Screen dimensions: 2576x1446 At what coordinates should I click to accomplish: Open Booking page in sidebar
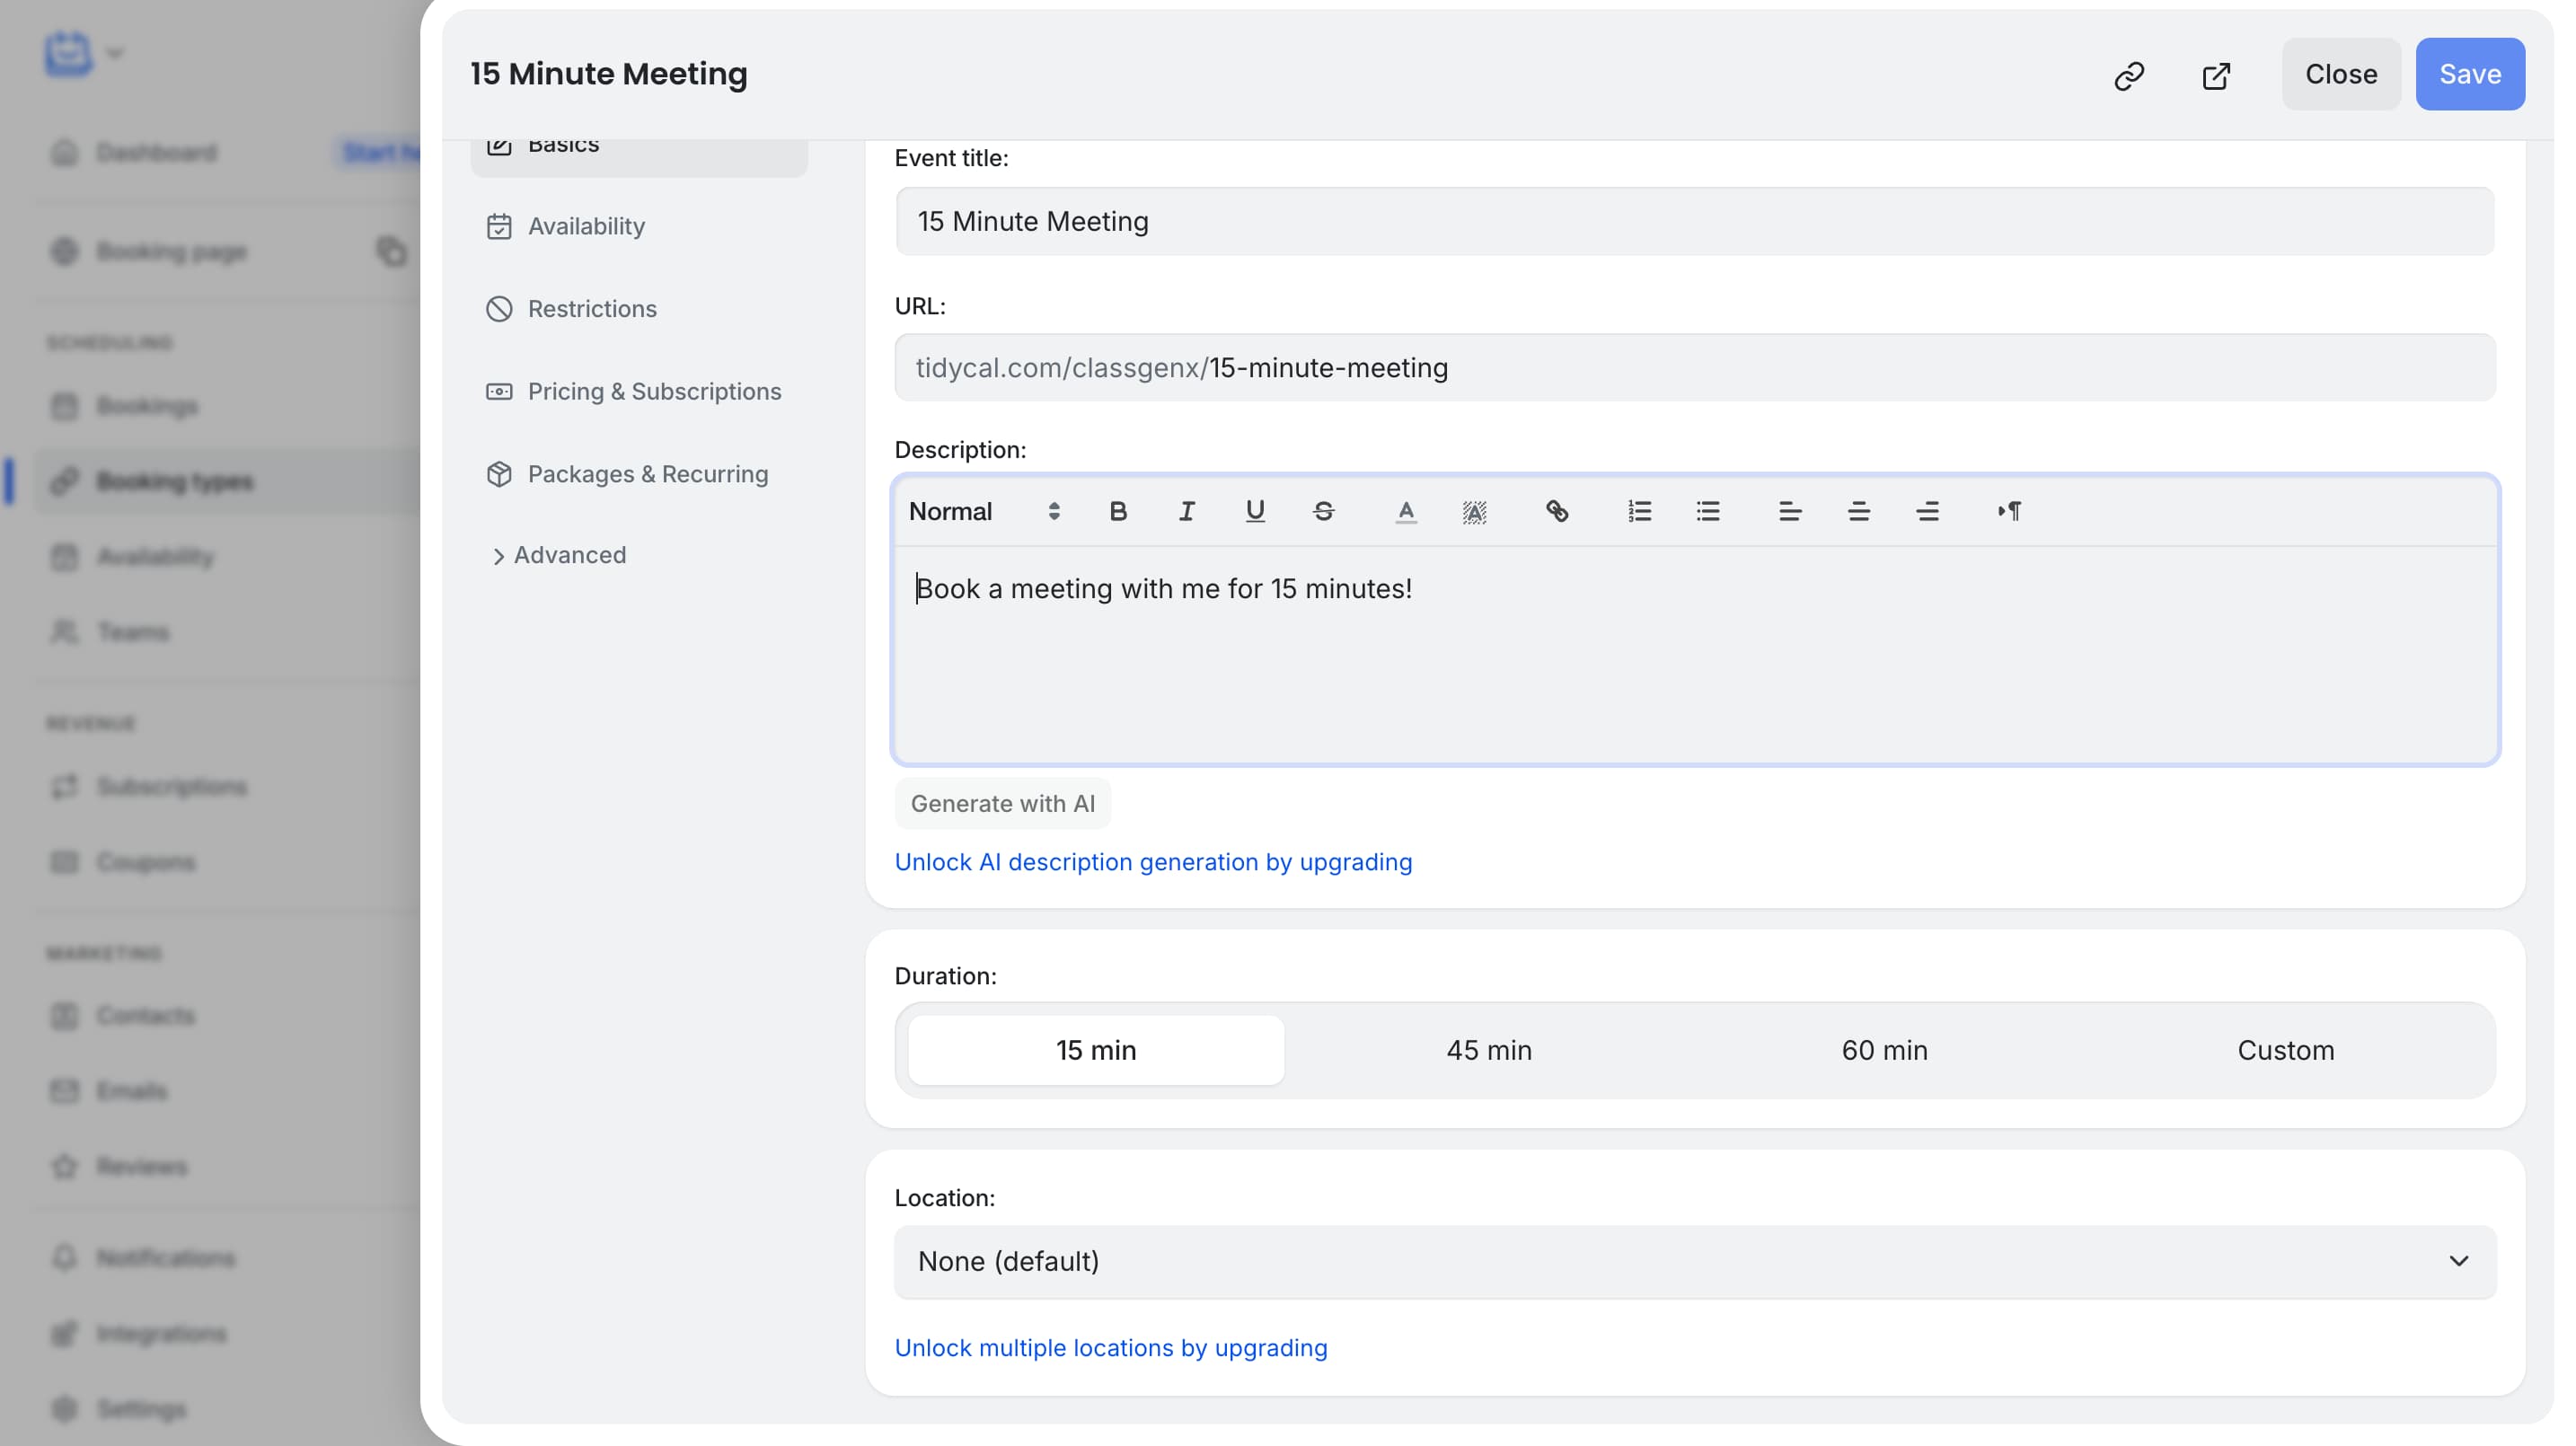click(171, 252)
